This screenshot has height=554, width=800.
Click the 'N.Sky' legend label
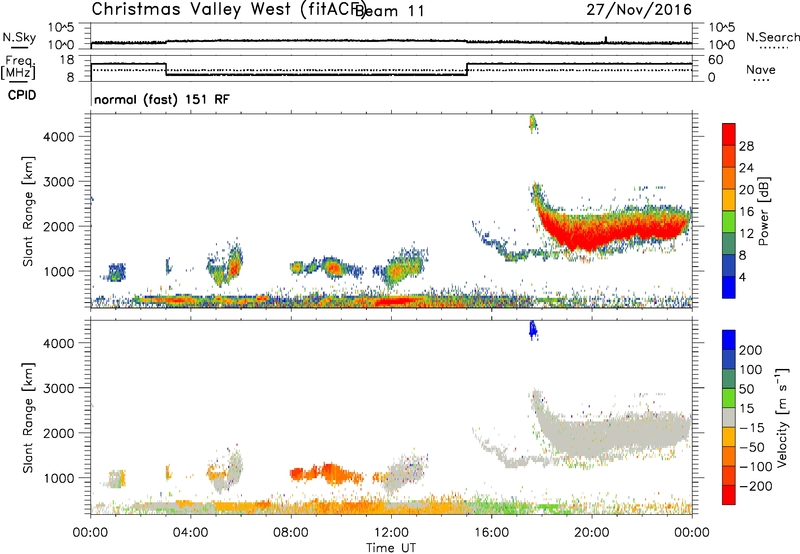point(19,37)
